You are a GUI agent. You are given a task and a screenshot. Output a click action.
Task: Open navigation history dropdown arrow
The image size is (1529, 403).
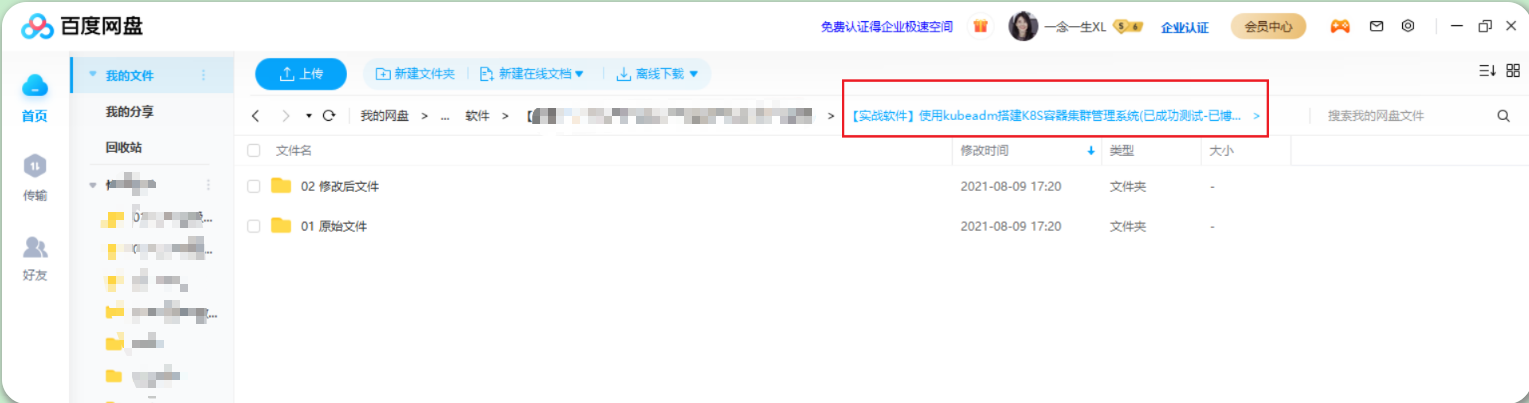pyautogui.click(x=309, y=116)
